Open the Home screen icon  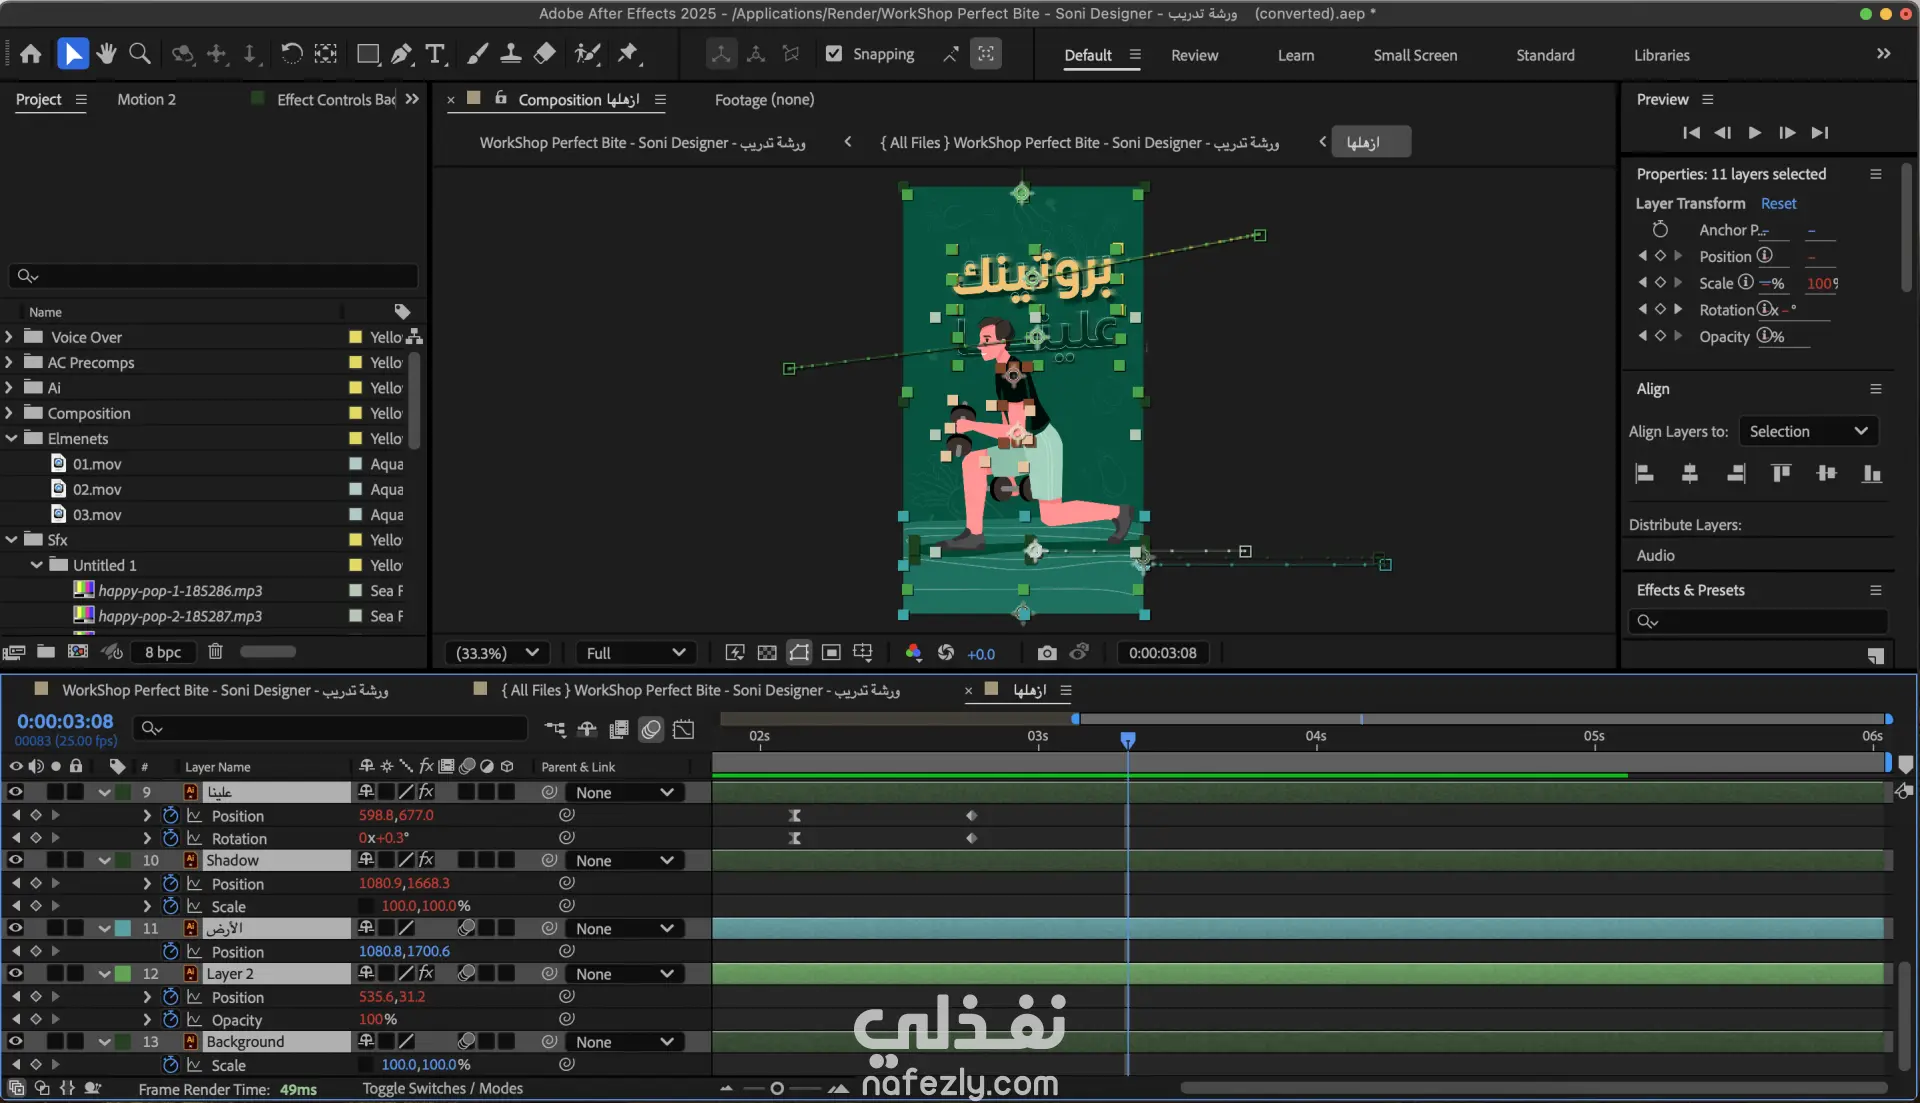pos(31,54)
